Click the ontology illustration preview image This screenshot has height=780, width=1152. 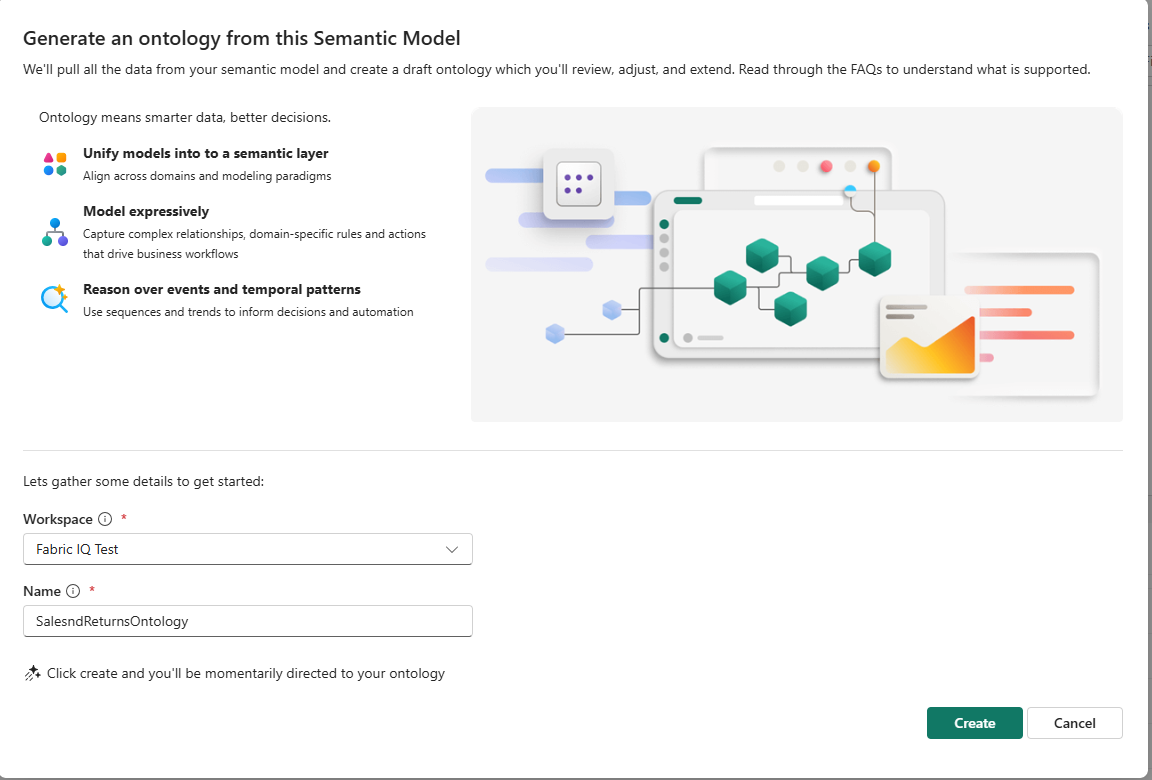point(796,264)
